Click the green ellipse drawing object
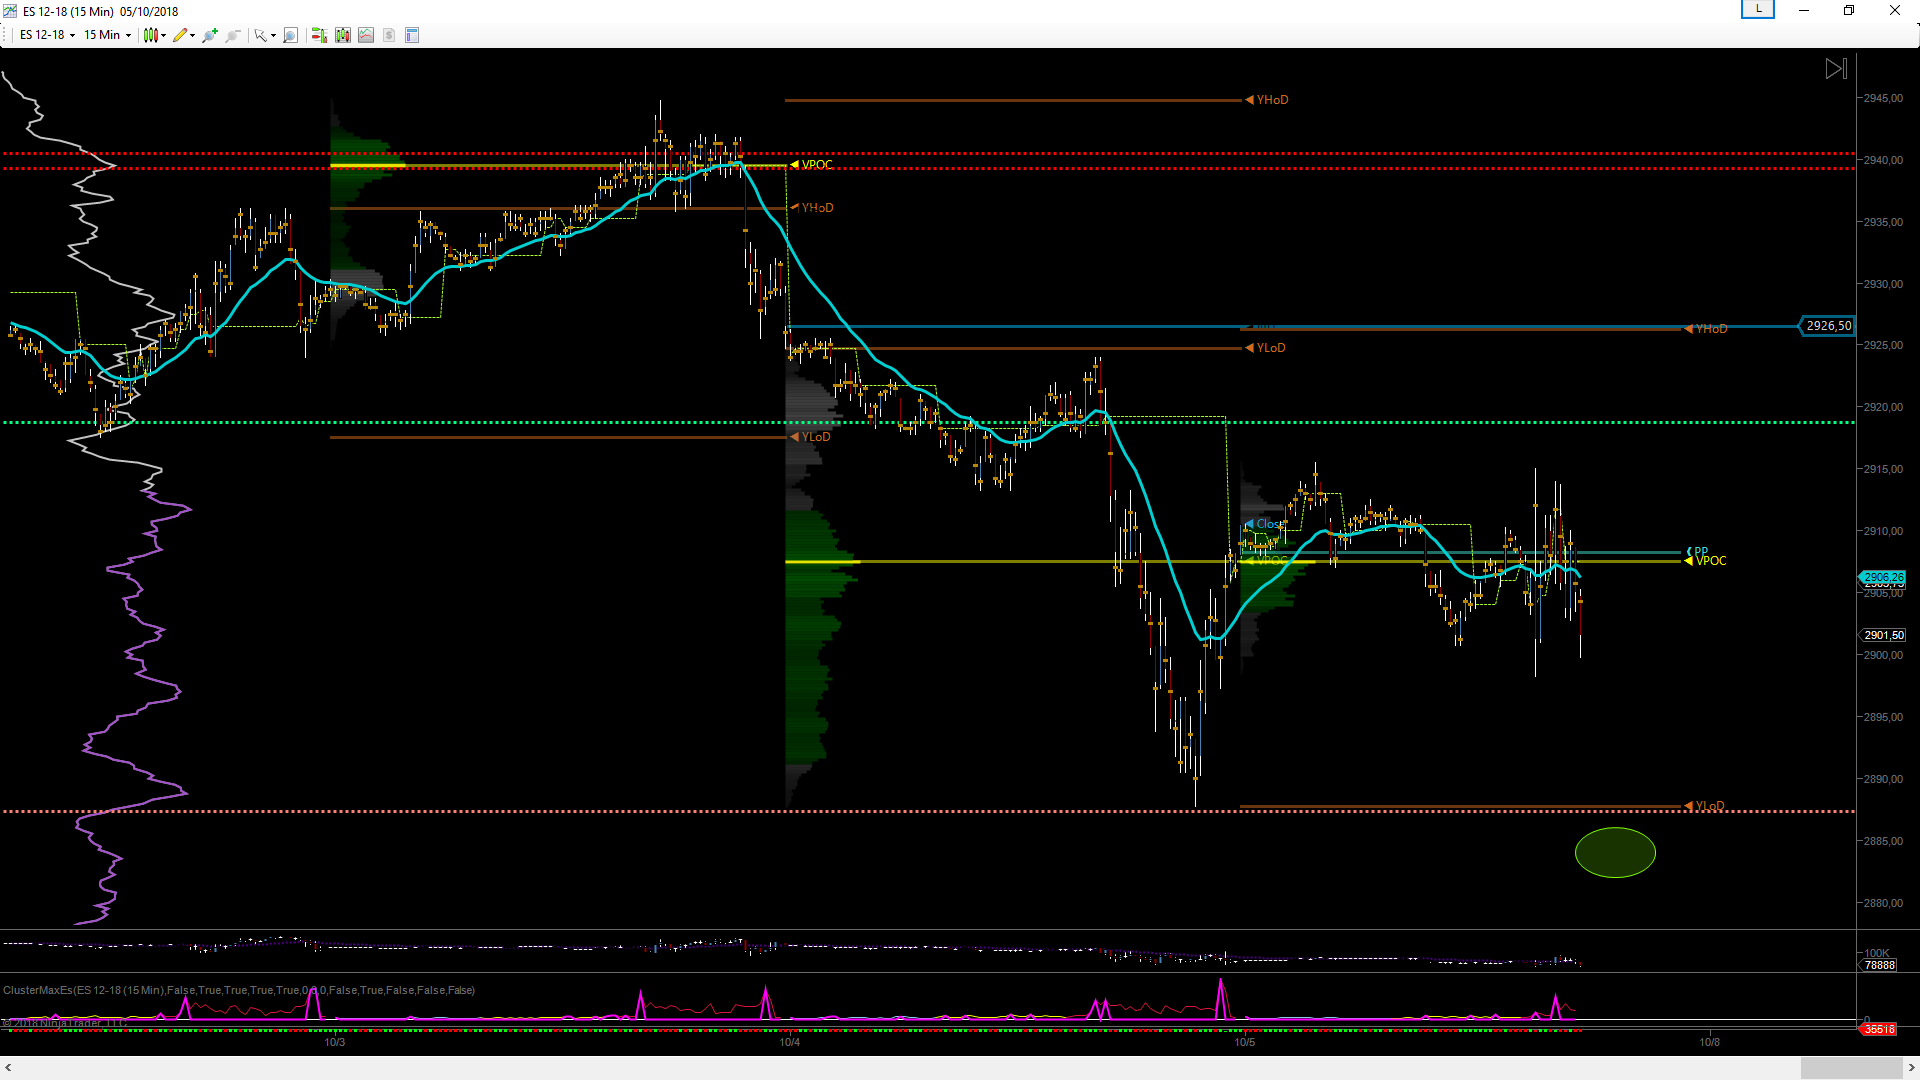The image size is (1920, 1080). pyautogui.click(x=1615, y=853)
